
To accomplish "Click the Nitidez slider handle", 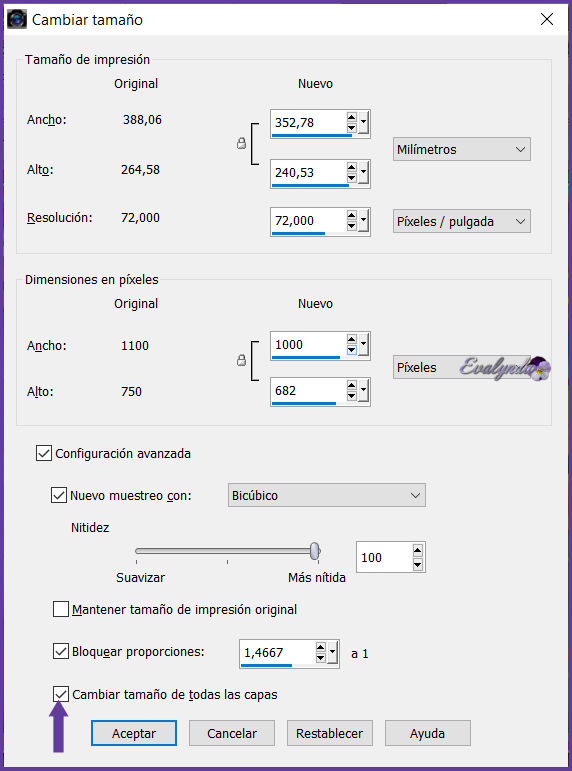I will click(x=315, y=551).
